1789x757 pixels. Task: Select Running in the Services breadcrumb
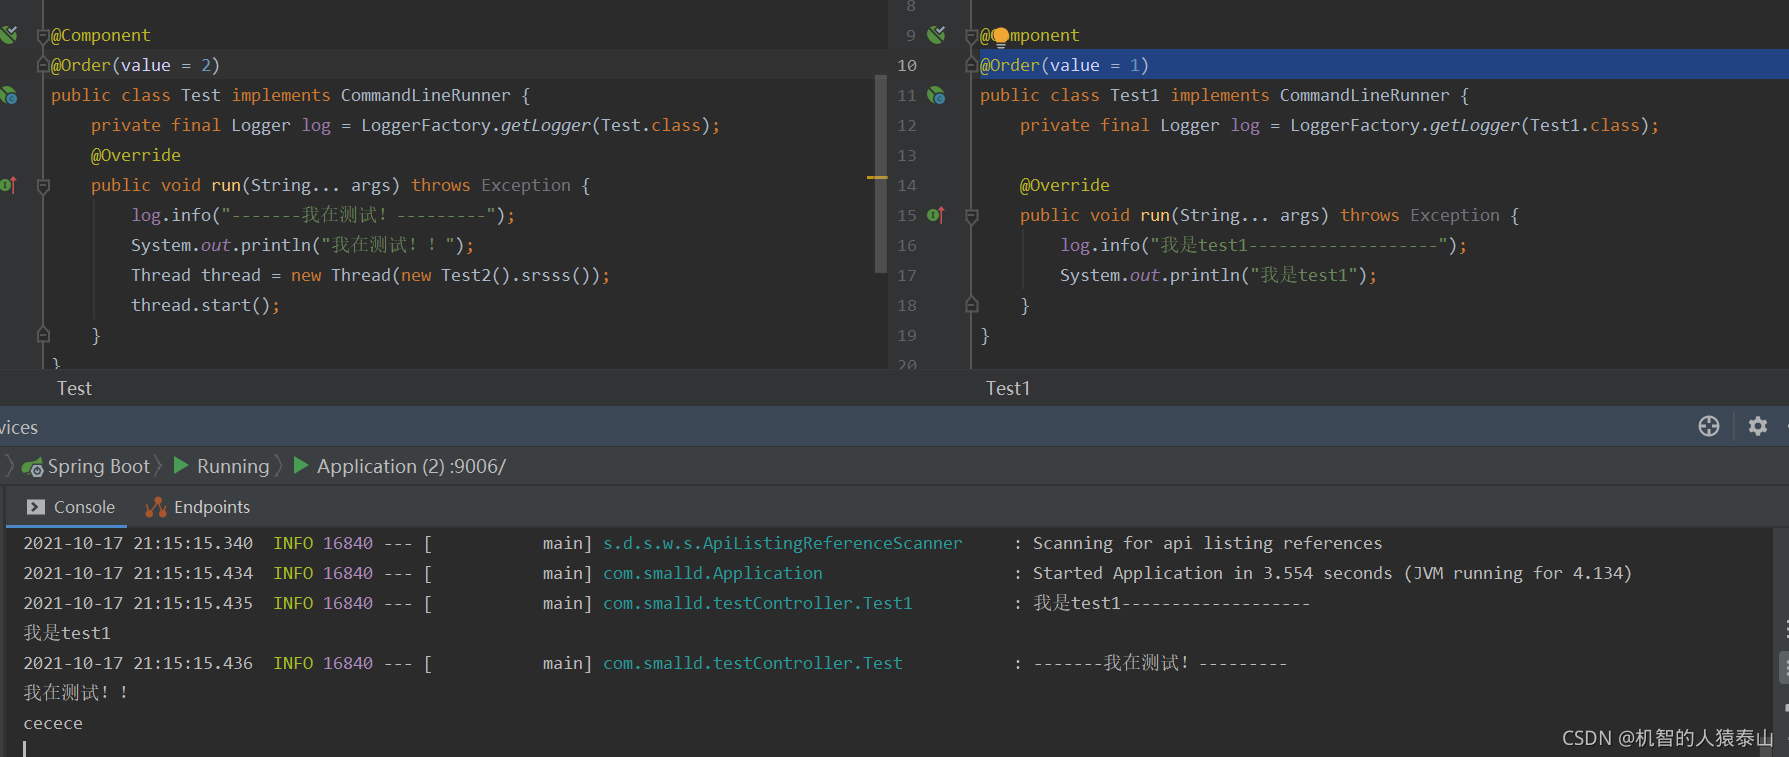pyautogui.click(x=233, y=467)
